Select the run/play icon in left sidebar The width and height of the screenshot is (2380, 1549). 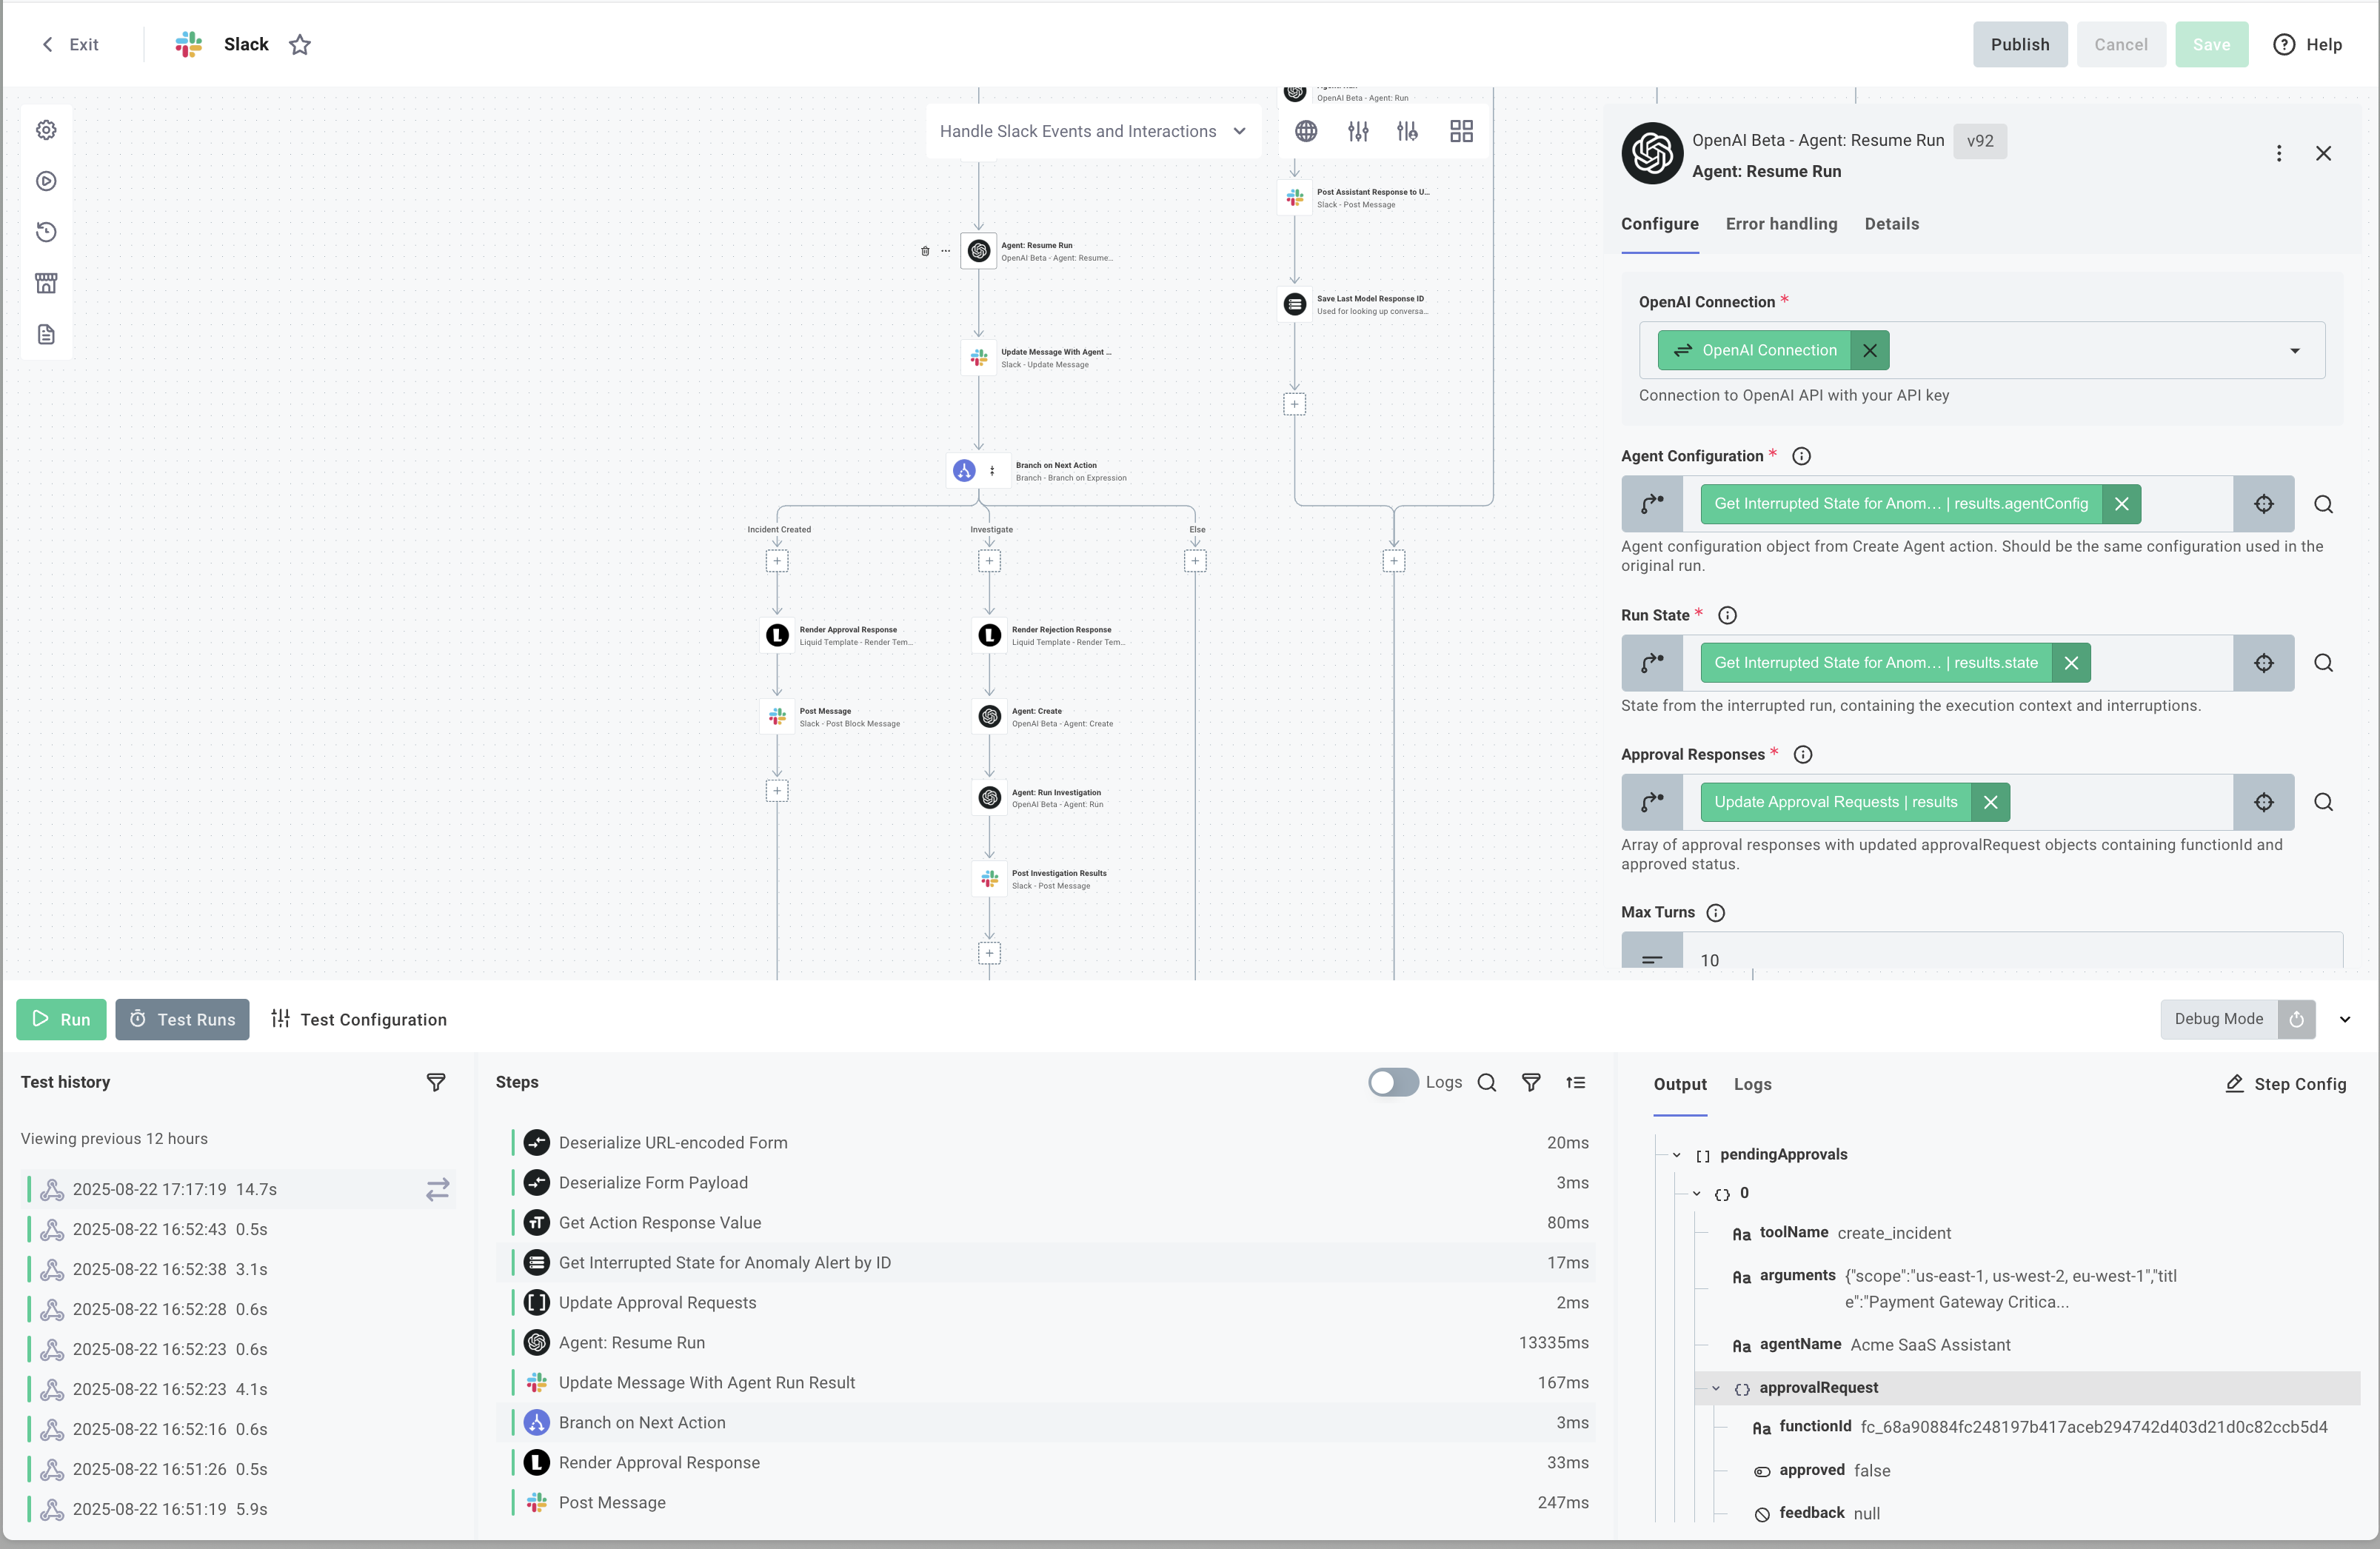(x=46, y=181)
